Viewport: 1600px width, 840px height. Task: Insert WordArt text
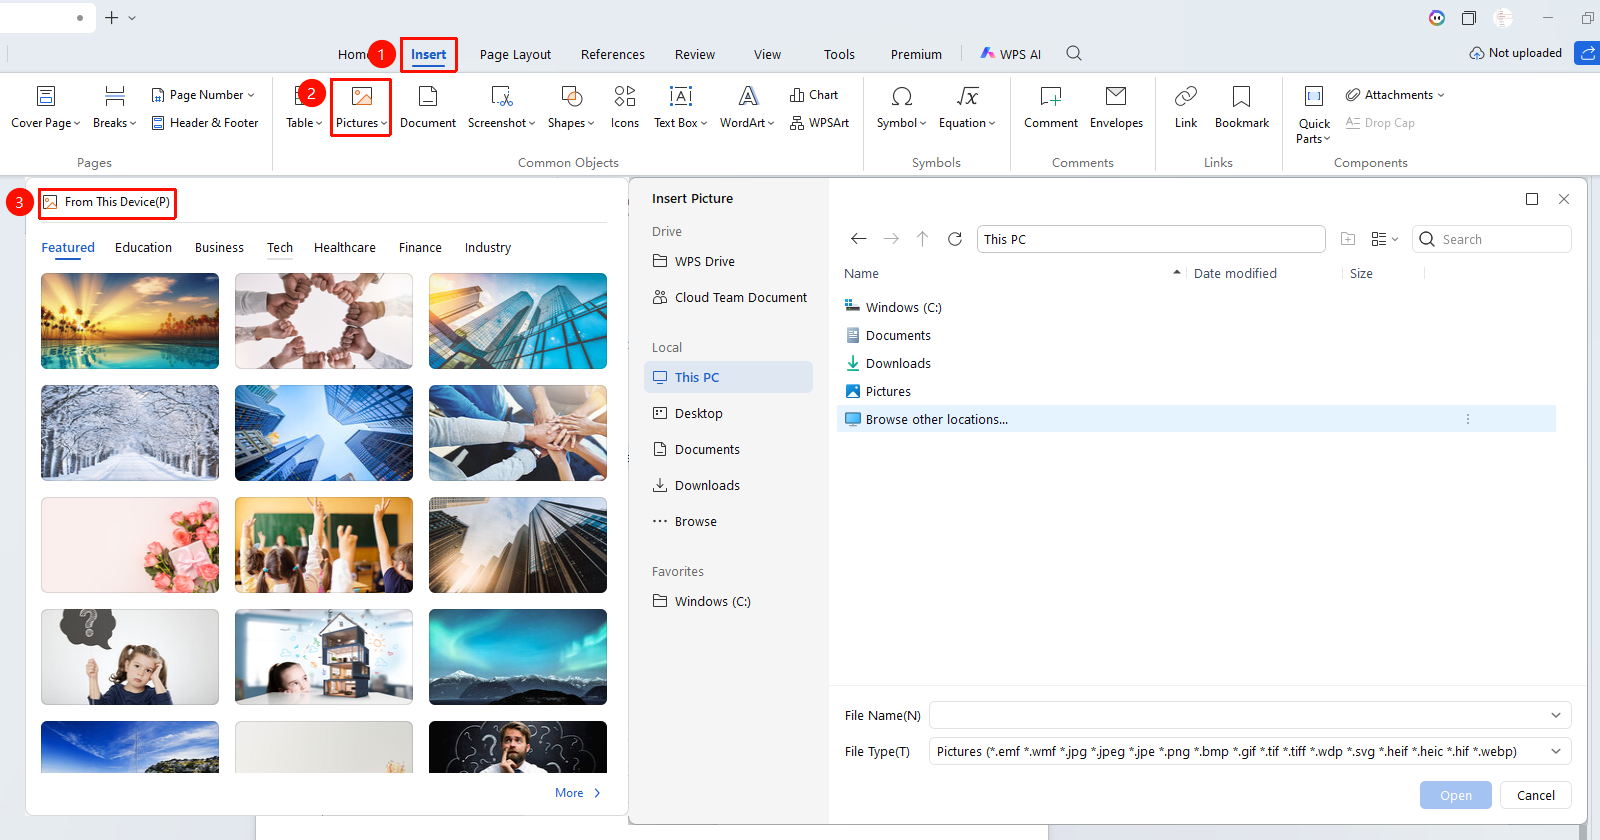[x=747, y=108]
